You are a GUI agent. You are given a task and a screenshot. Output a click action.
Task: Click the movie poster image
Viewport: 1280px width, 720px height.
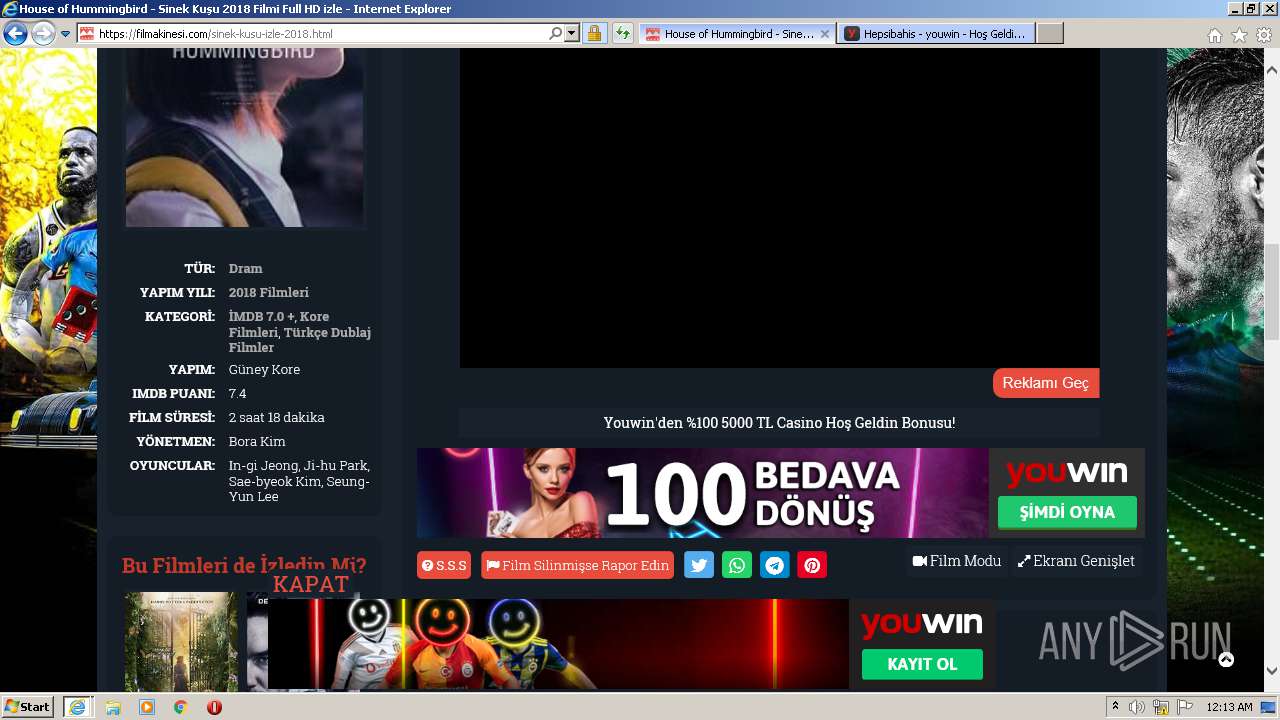coord(245,138)
